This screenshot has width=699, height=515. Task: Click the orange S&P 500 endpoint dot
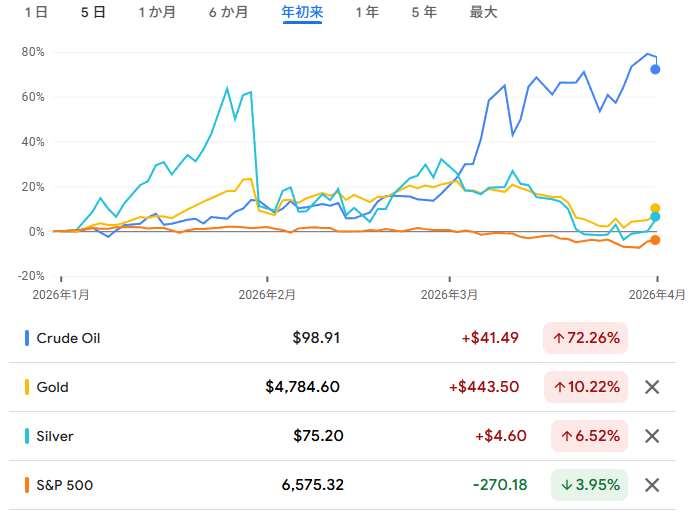[656, 240]
